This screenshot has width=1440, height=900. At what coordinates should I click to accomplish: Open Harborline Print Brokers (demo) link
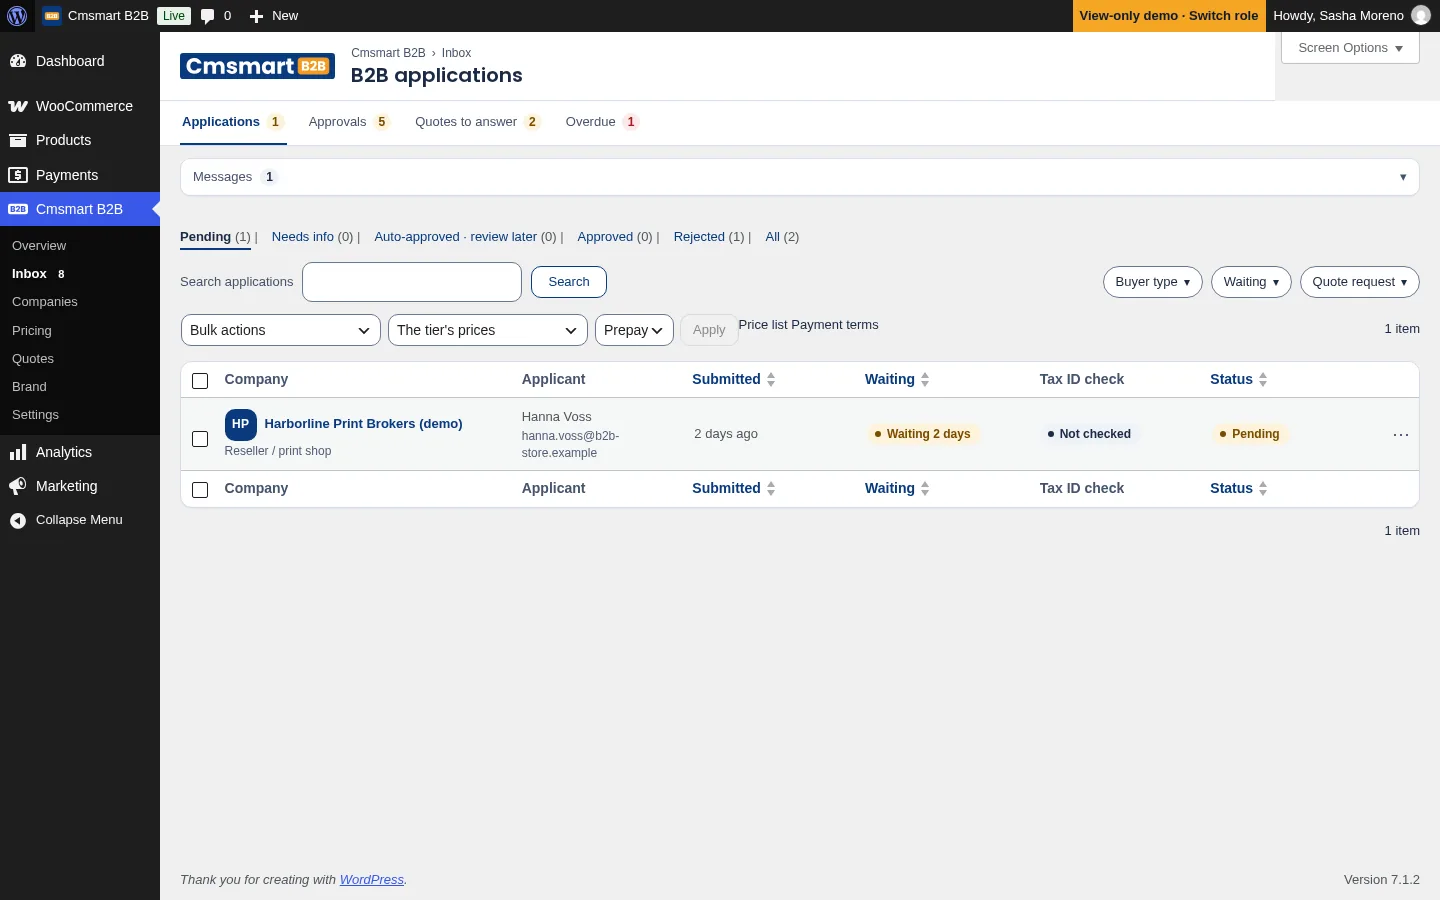point(363,424)
